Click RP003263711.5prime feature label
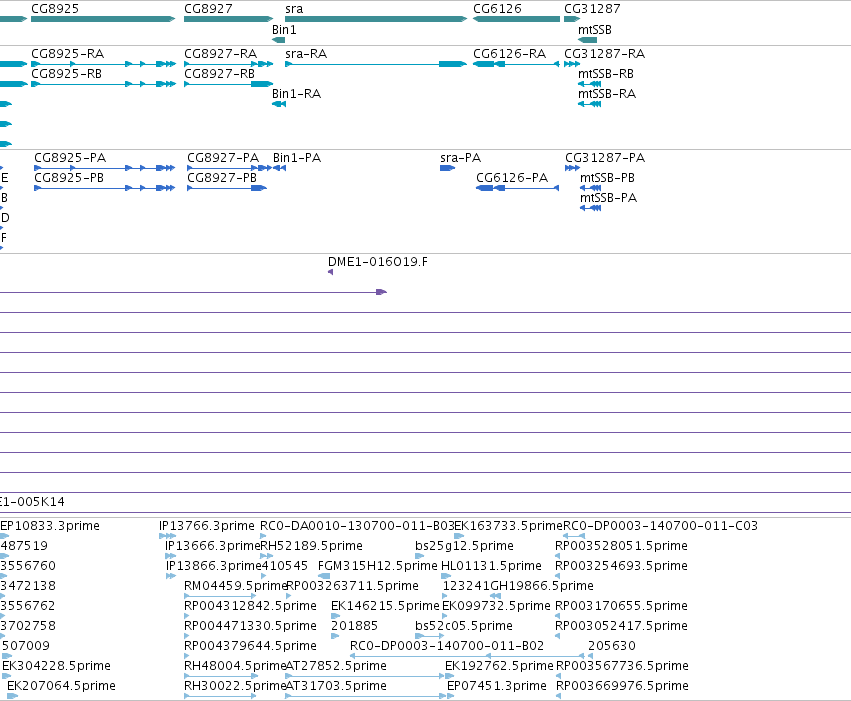 [353, 586]
